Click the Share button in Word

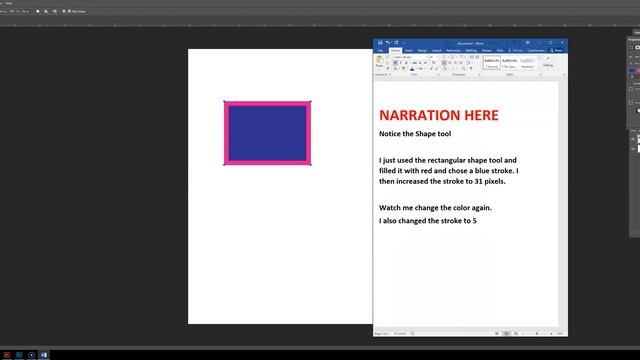[x=556, y=51]
